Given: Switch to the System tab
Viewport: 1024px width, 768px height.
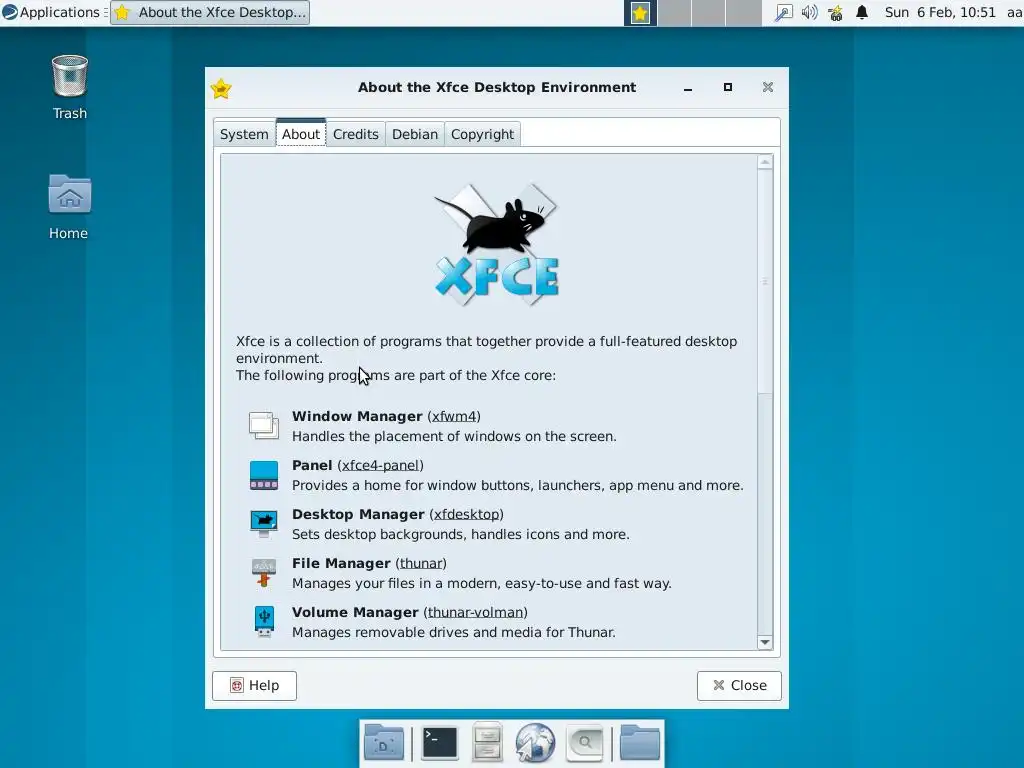Looking at the screenshot, I should tap(244, 135).
